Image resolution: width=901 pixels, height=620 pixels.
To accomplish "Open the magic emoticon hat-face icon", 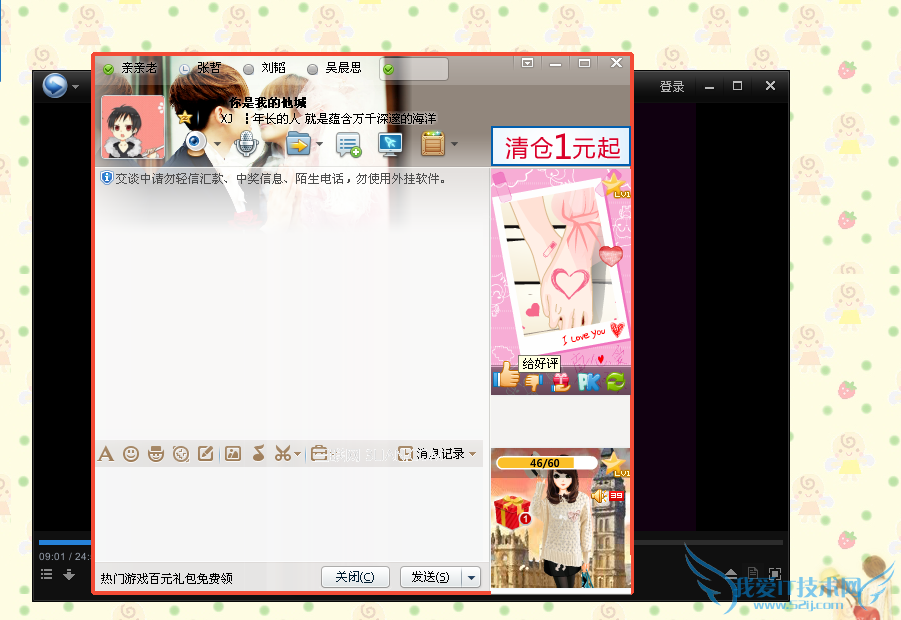I will pyautogui.click(x=156, y=454).
